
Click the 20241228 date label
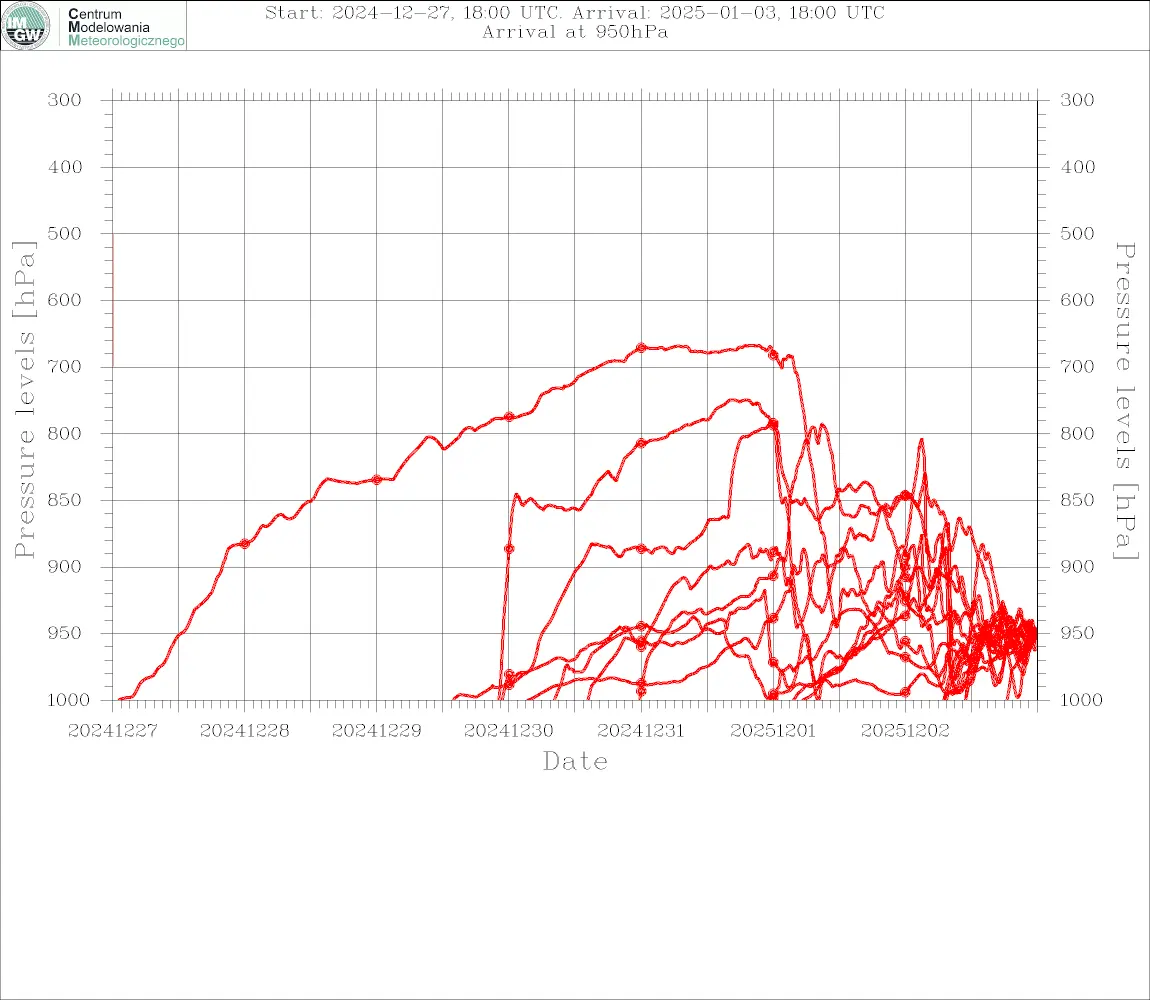[x=244, y=731]
